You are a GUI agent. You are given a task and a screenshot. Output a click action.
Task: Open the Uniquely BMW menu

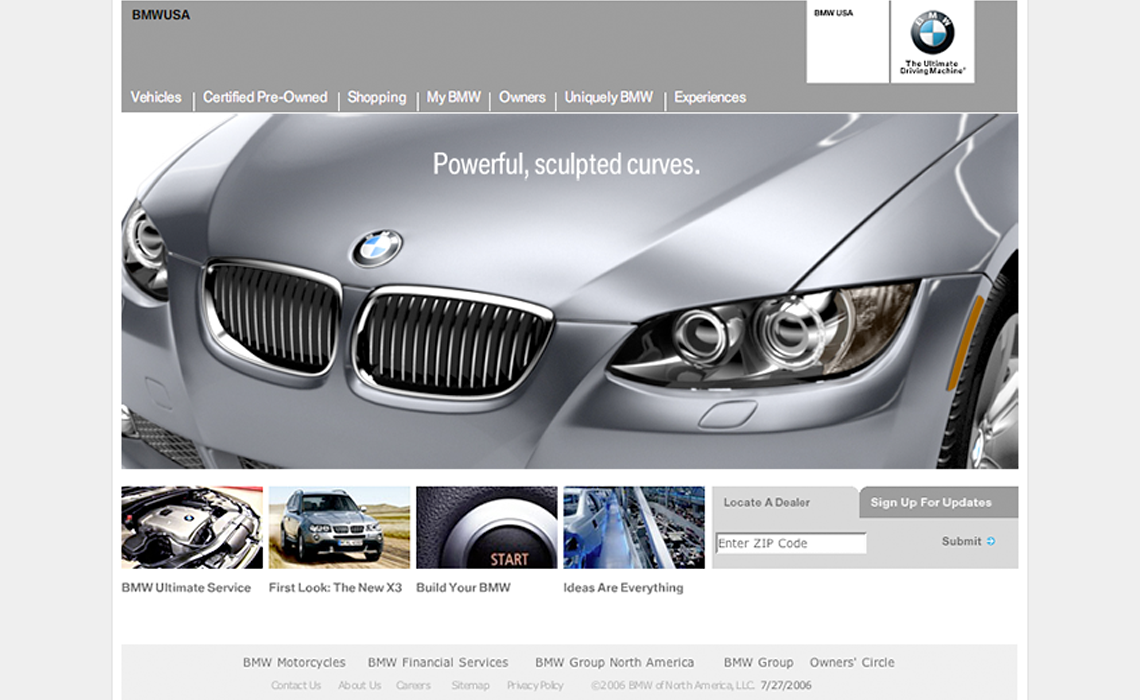pos(609,97)
